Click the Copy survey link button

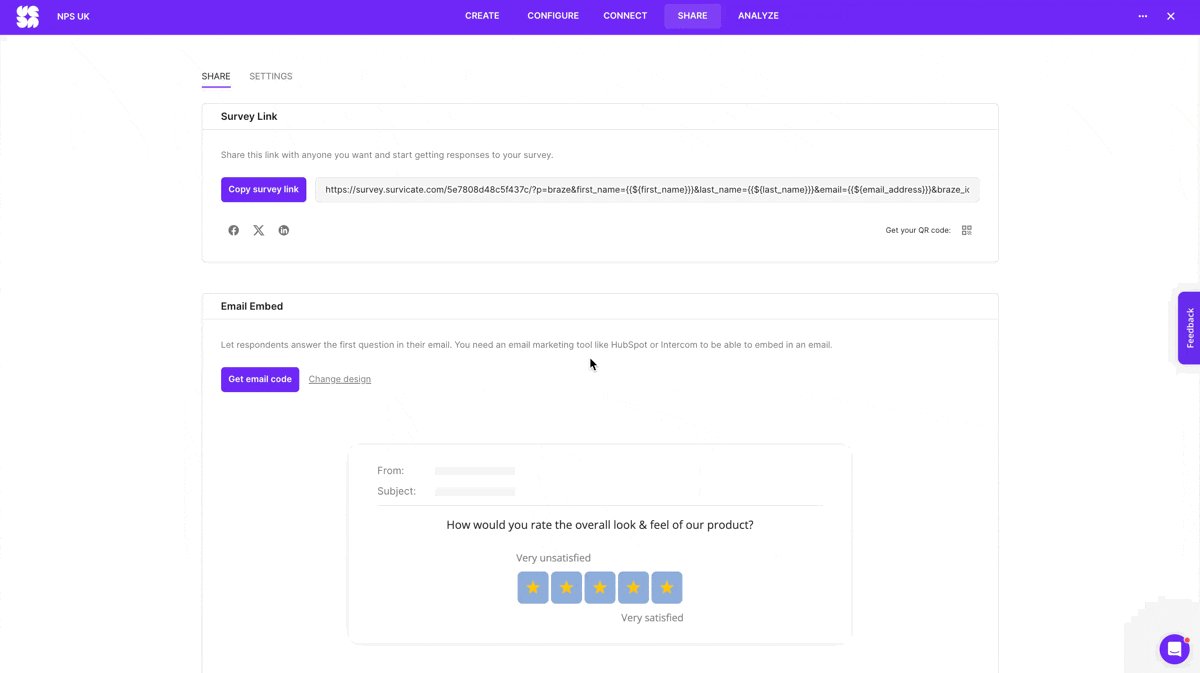pos(263,189)
